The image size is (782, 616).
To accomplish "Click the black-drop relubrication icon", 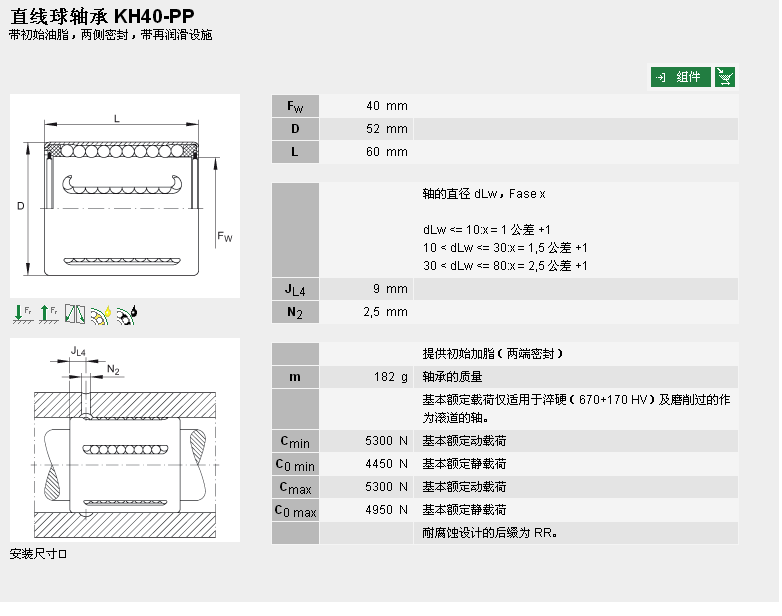I will click(127, 314).
